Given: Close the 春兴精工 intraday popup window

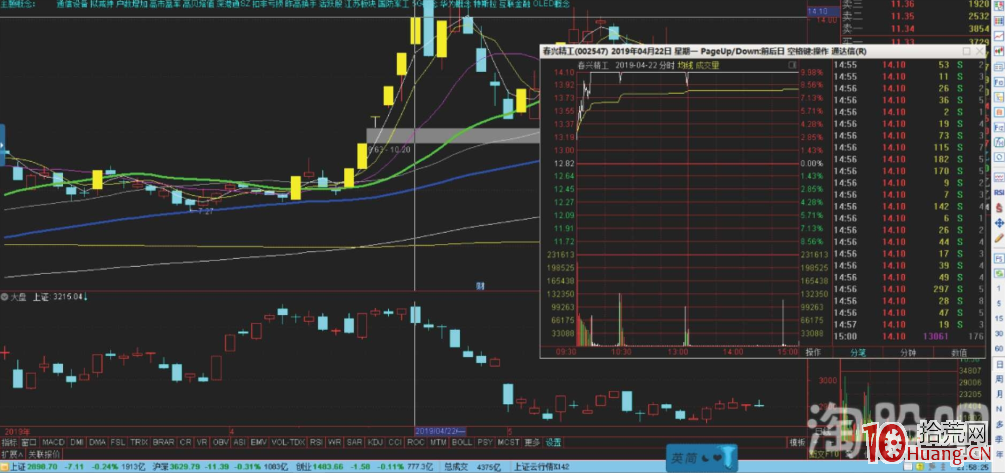Looking at the screenshot, I should click(979, 51).
